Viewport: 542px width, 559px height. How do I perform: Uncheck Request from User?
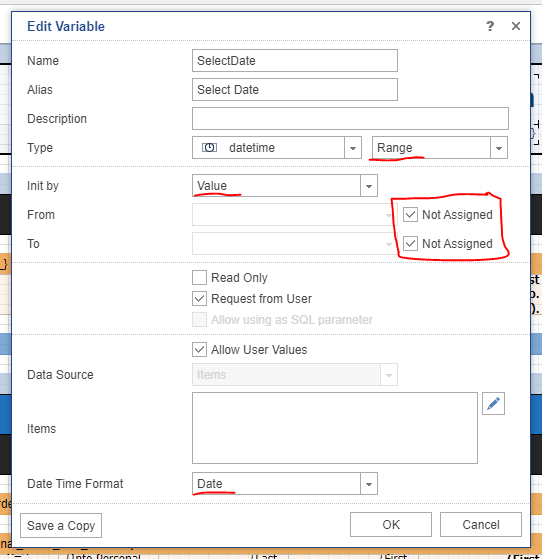(x=199, y=298)
